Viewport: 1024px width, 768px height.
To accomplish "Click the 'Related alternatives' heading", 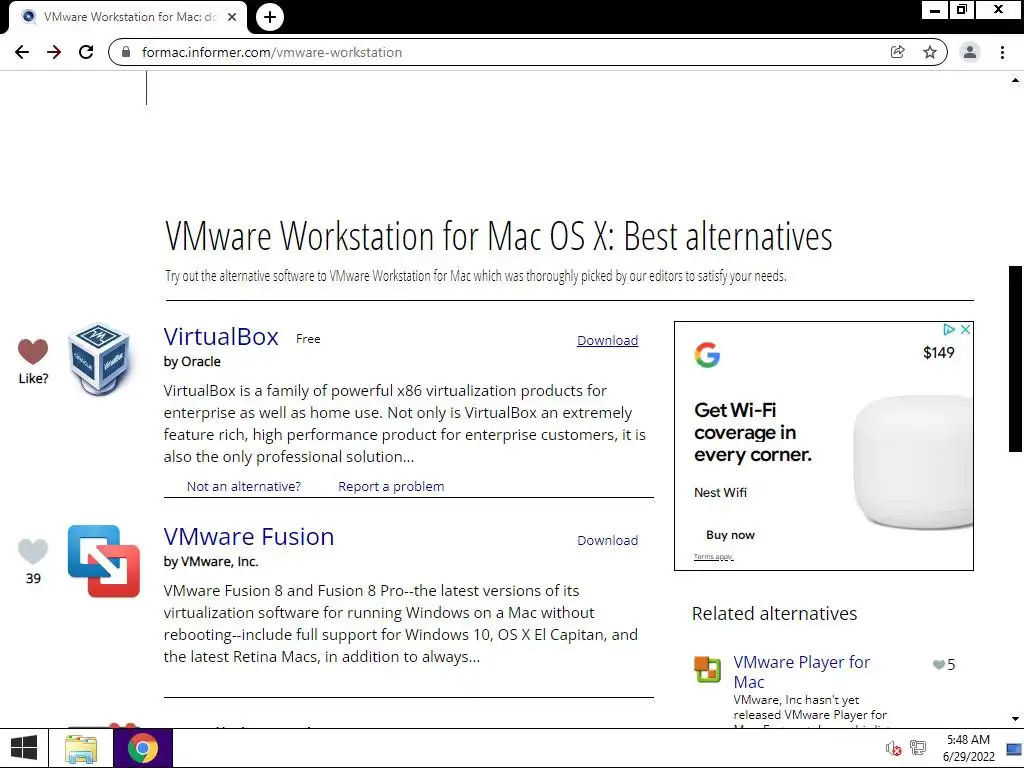I will 775,614.
